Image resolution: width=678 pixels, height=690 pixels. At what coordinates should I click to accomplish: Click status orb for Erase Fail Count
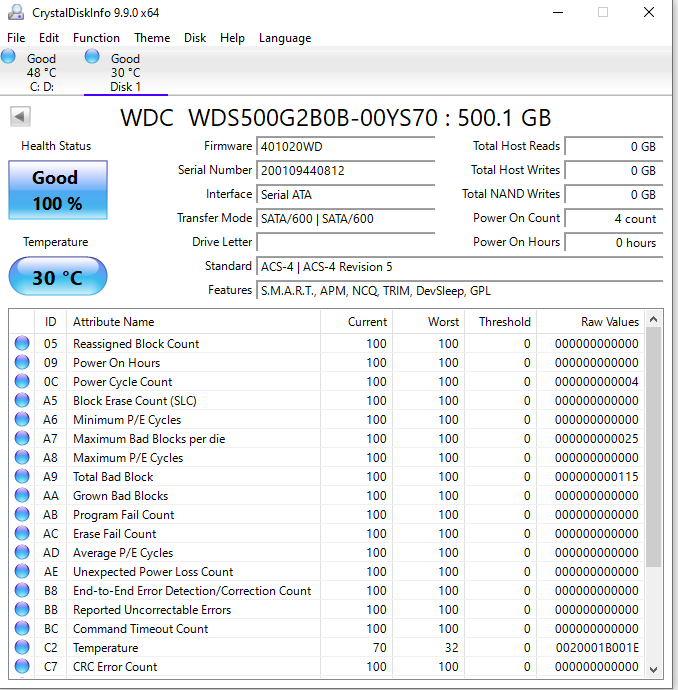22,533
